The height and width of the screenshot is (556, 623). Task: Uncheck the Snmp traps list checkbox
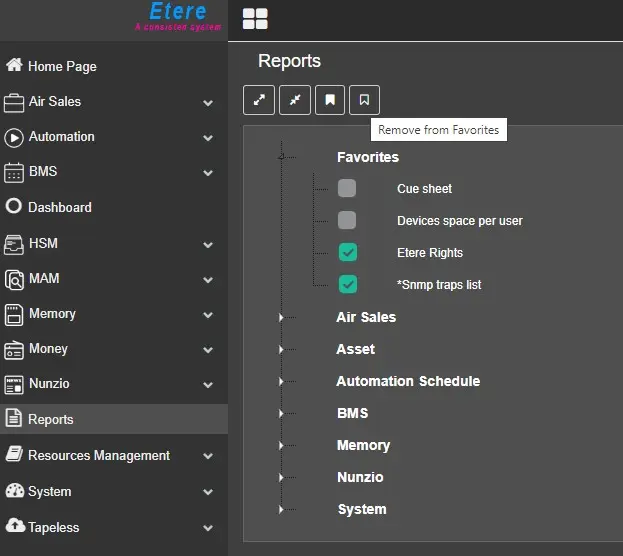pyautogui.click(x=347, y=284)
